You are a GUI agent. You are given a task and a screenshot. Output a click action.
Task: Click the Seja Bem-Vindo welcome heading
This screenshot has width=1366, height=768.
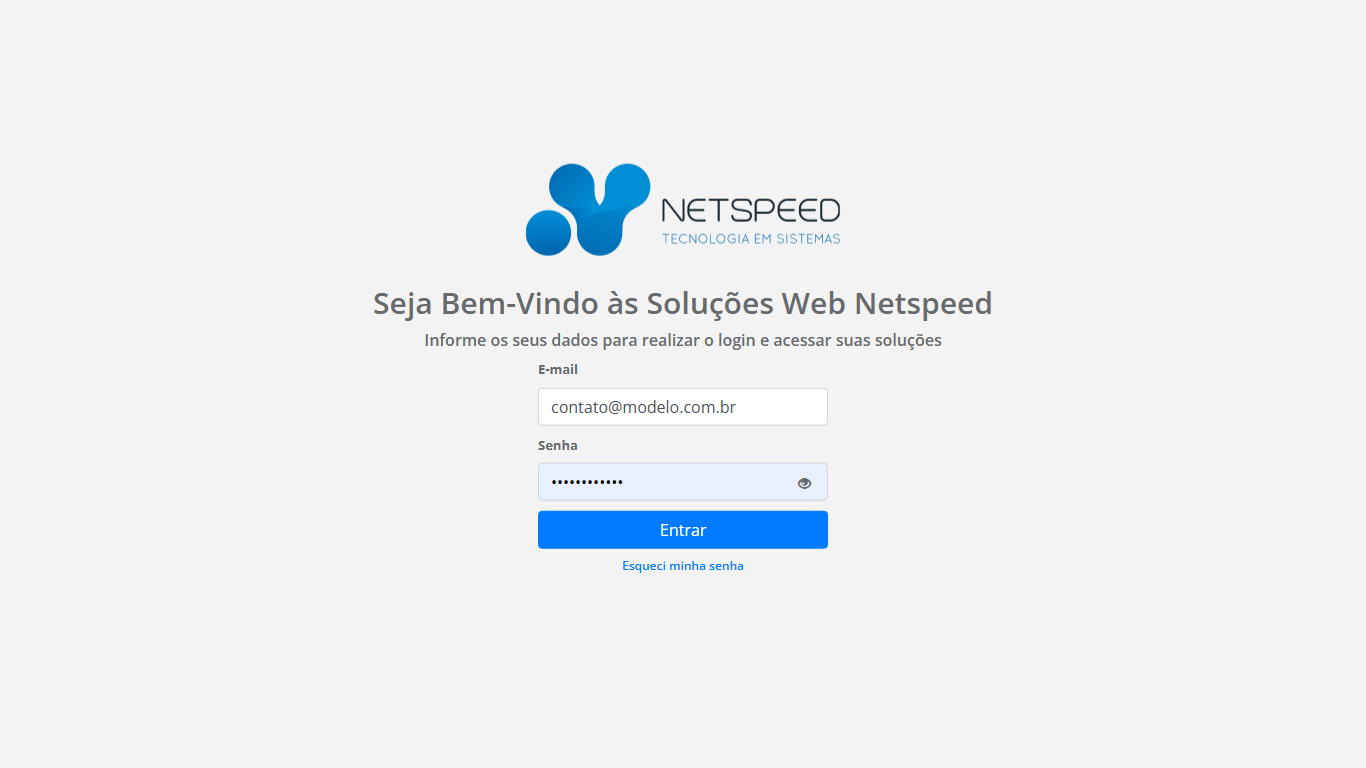tap(683, 303)
